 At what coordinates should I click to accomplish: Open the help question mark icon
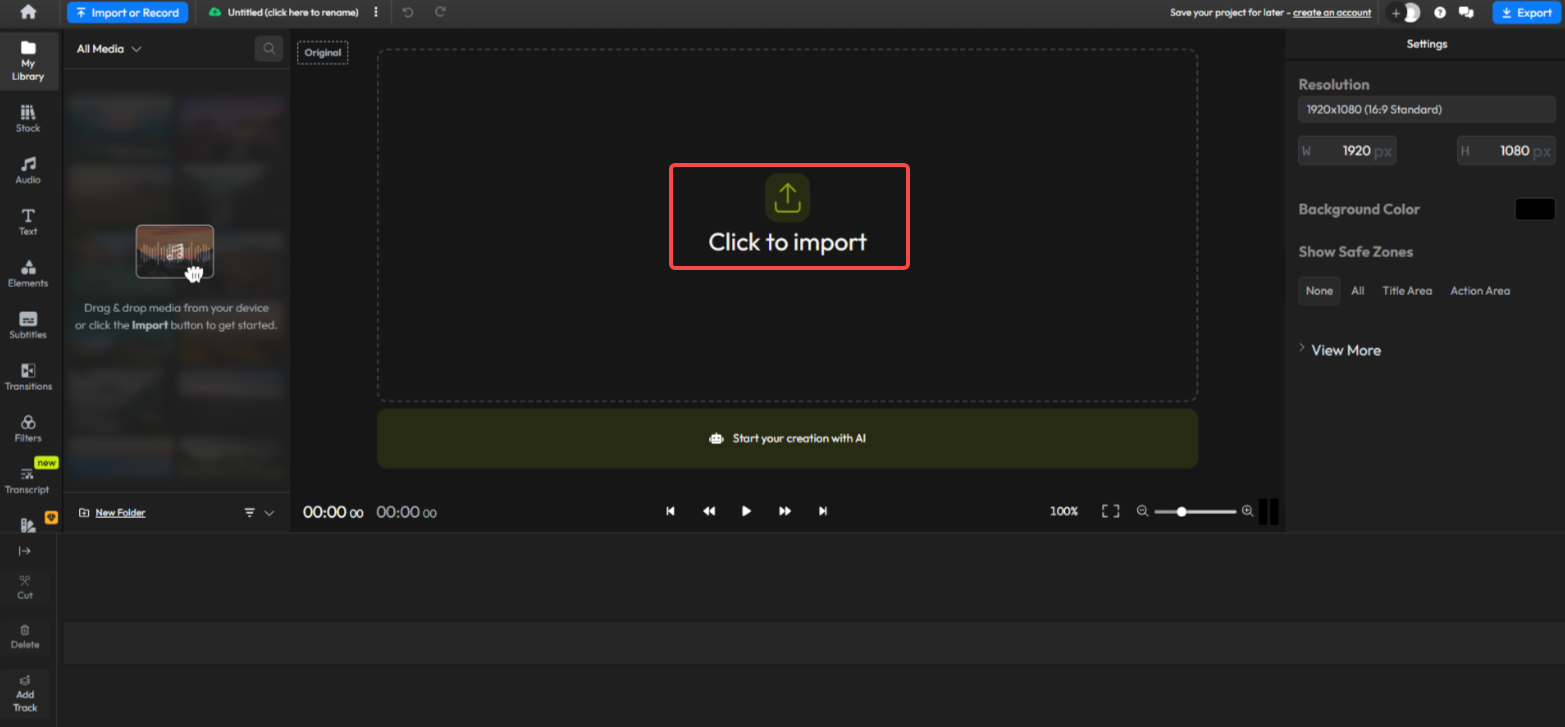(x=1440, y=13)
